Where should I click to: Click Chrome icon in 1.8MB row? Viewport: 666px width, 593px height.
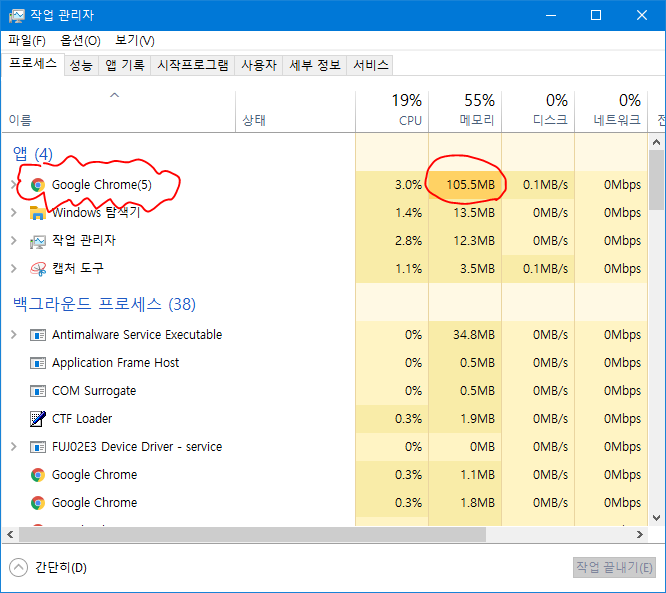(38, 503)
